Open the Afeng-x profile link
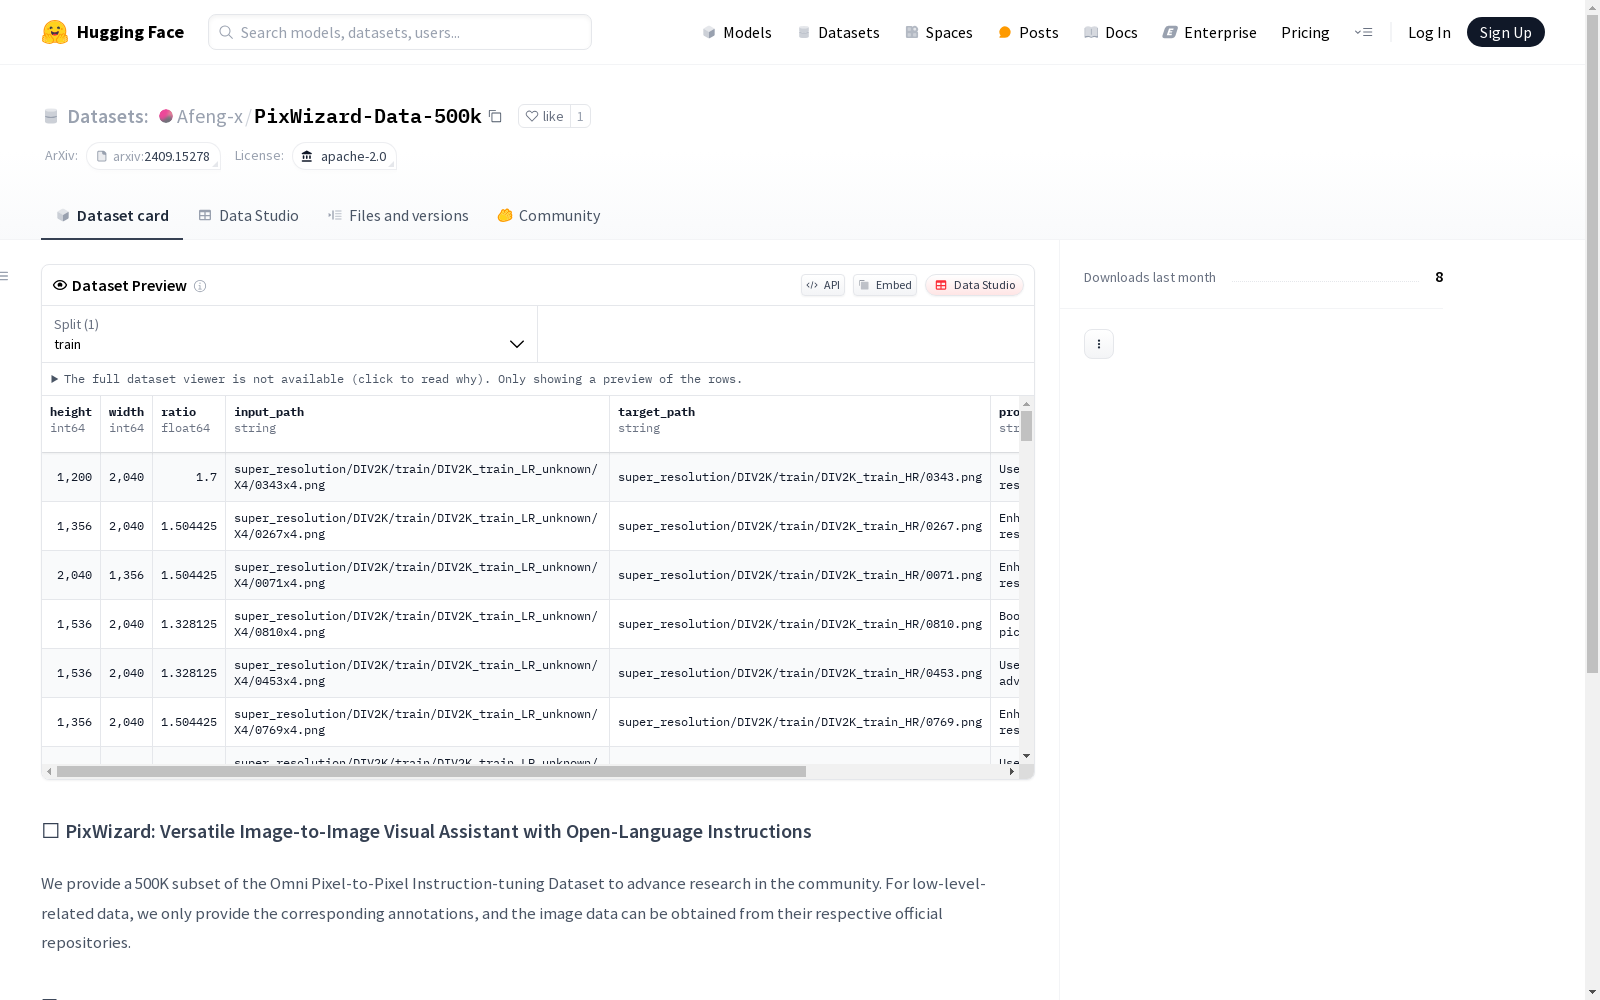 pyautogui.click(x=209, y=116)
